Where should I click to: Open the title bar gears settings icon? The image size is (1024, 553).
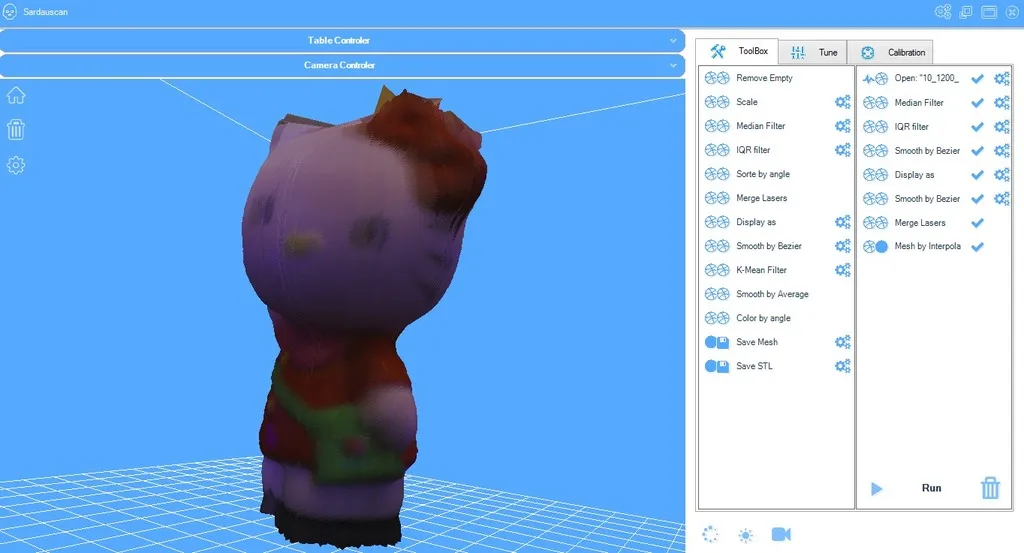pyautogui.click(x=942, y=12)
